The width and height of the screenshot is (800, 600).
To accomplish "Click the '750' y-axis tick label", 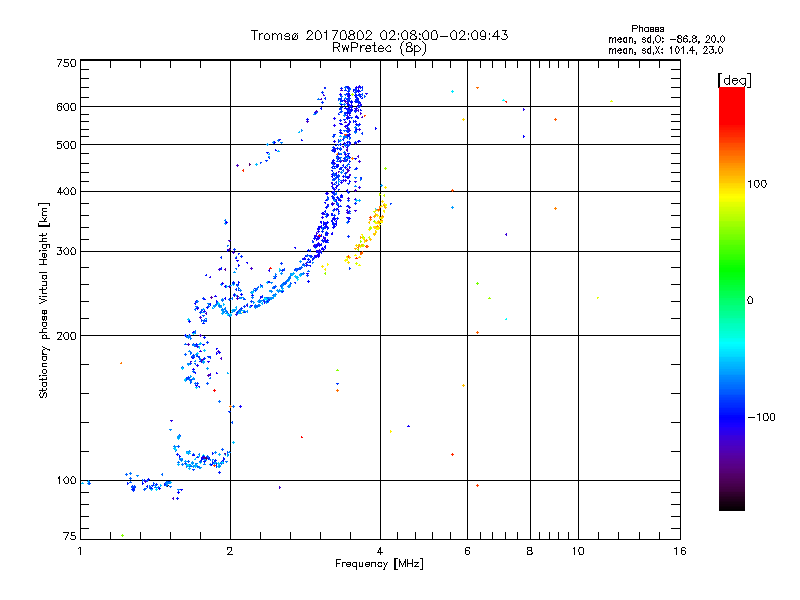I will [66, 63].
